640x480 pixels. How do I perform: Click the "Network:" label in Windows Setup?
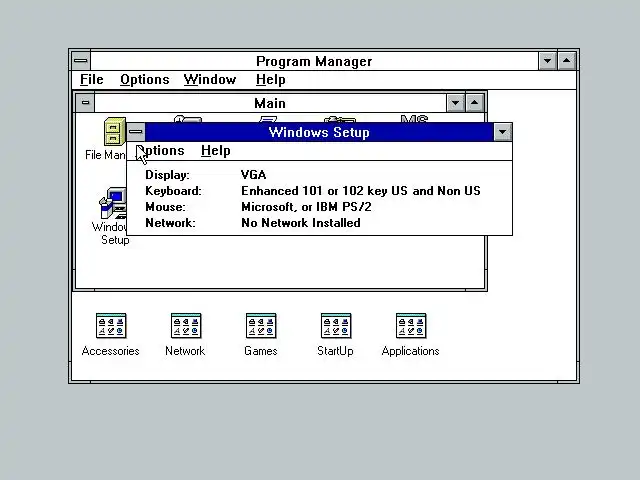(170, 223)
